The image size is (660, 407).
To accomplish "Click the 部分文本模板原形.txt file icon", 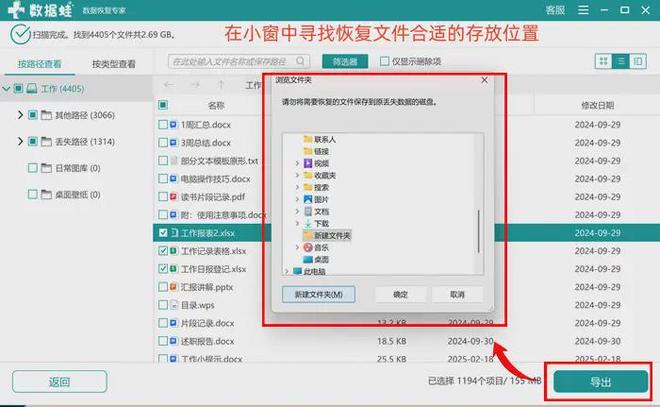I will 173,161.
